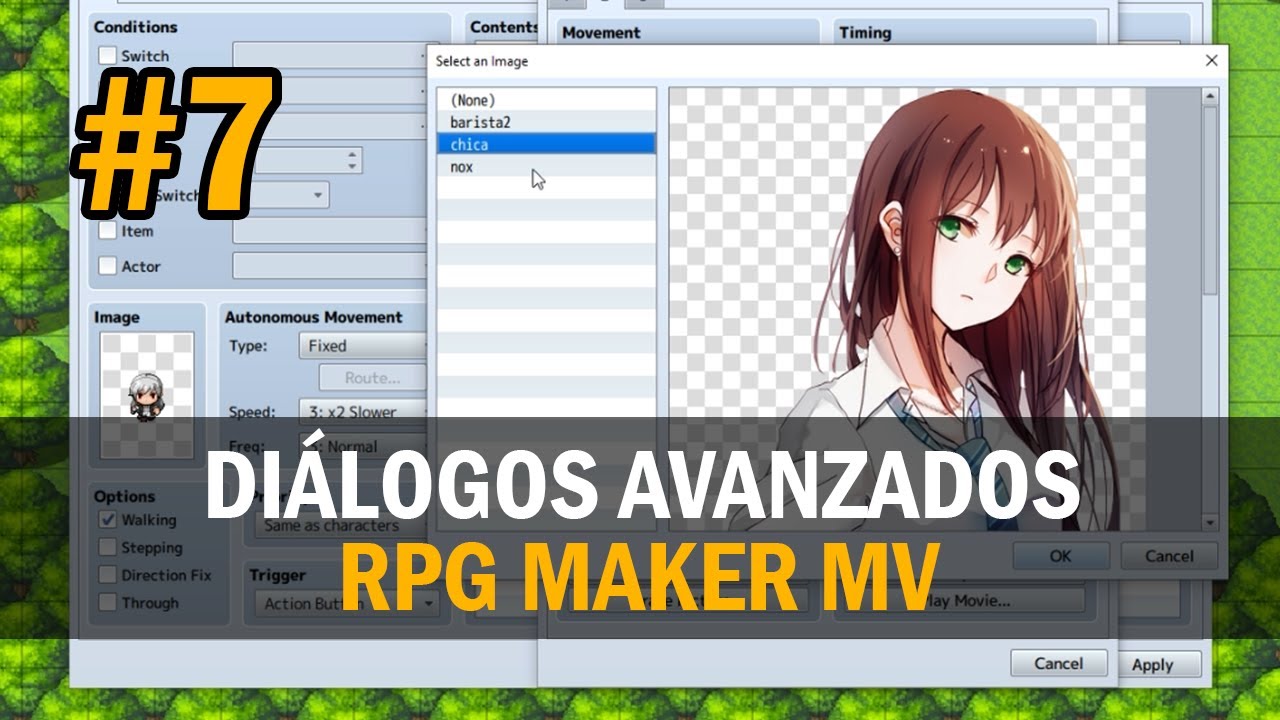The image size is (1280, 720).
Task: Click the Variable value stepper arrows
Action: pos(351,160)
